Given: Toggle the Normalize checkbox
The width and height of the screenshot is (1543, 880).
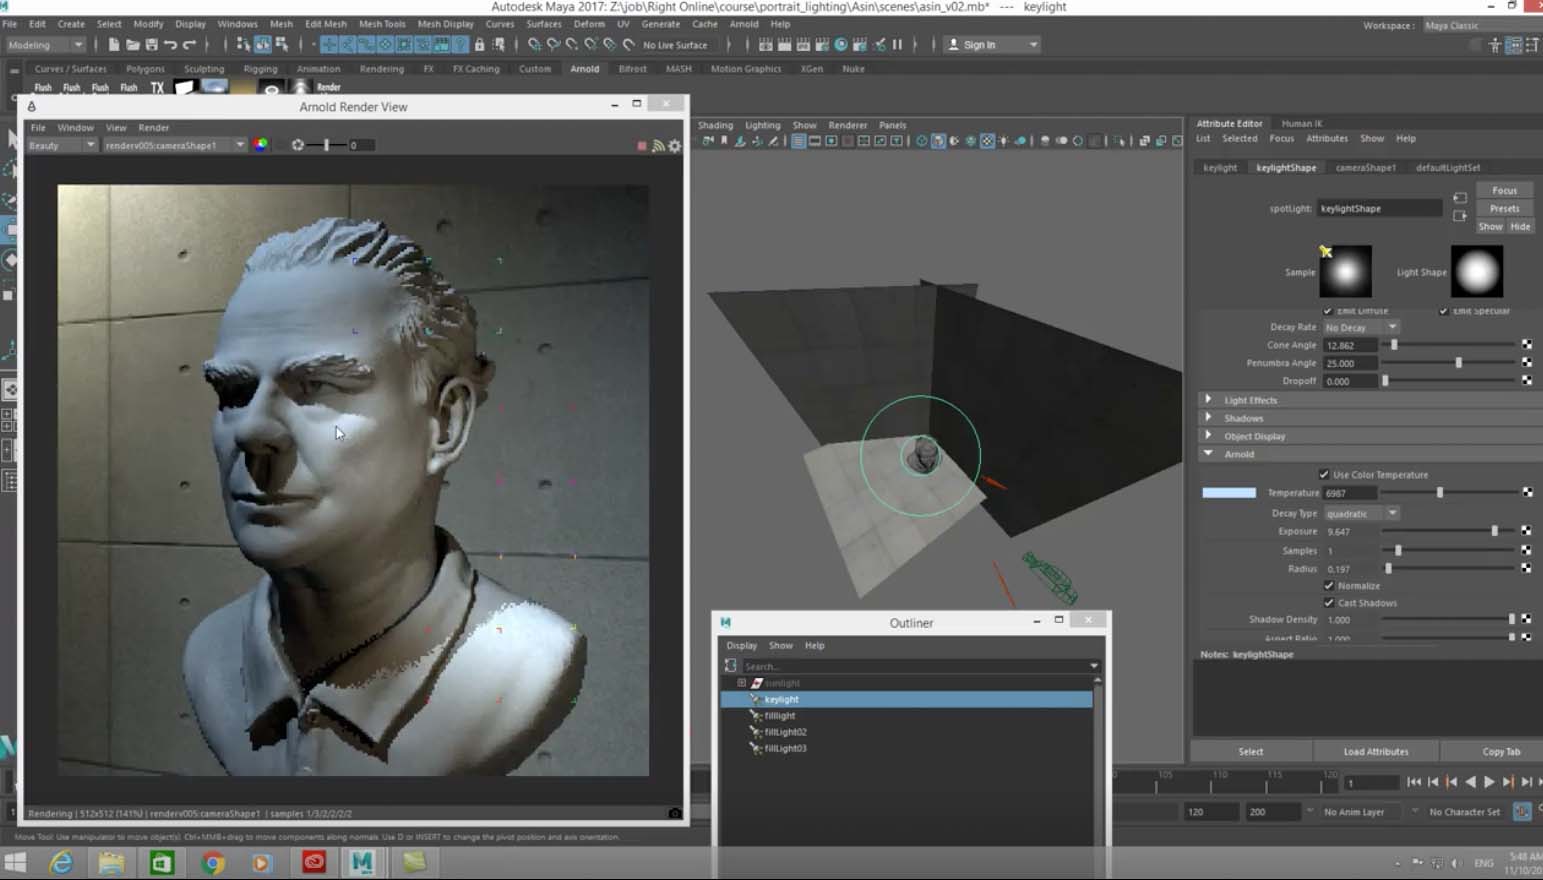Looking at the screenshot, I should click(1329, 586).
